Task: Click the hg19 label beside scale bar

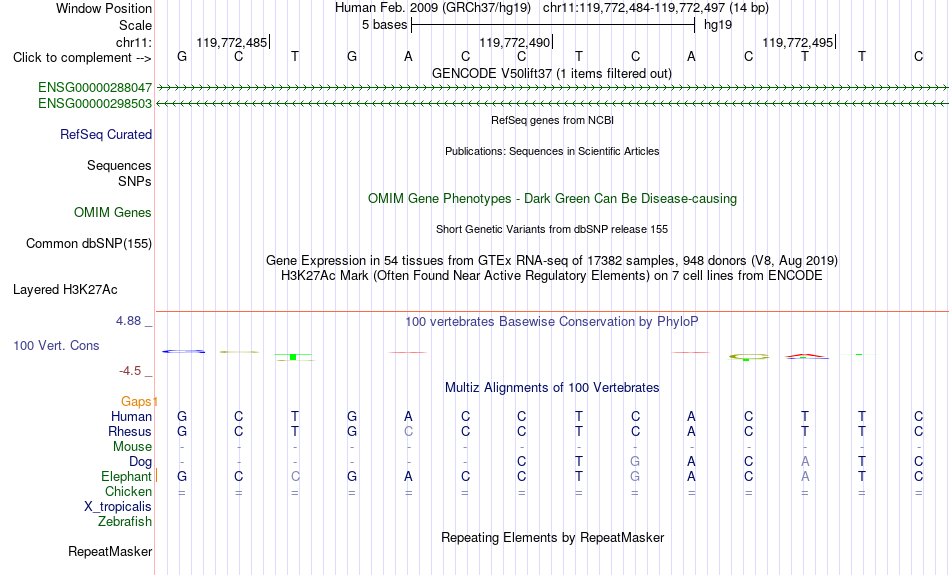Action: click(x=718, y=25)
